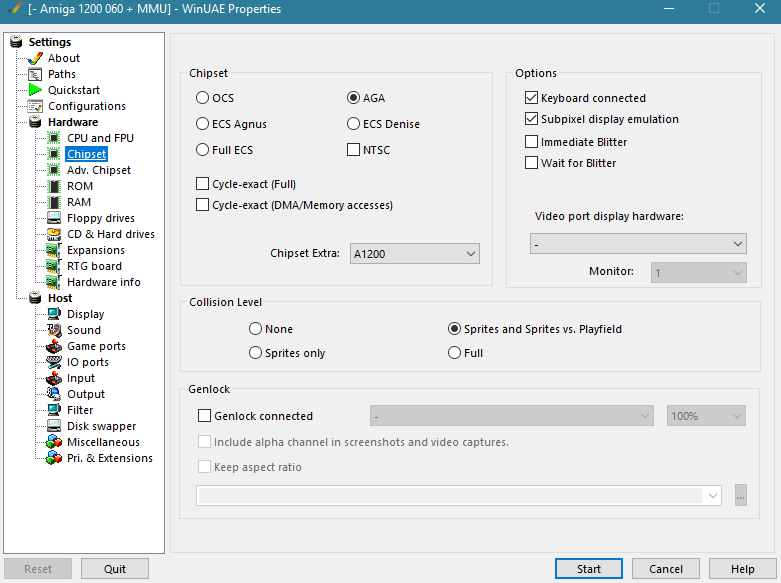Click the Help button

742,569
